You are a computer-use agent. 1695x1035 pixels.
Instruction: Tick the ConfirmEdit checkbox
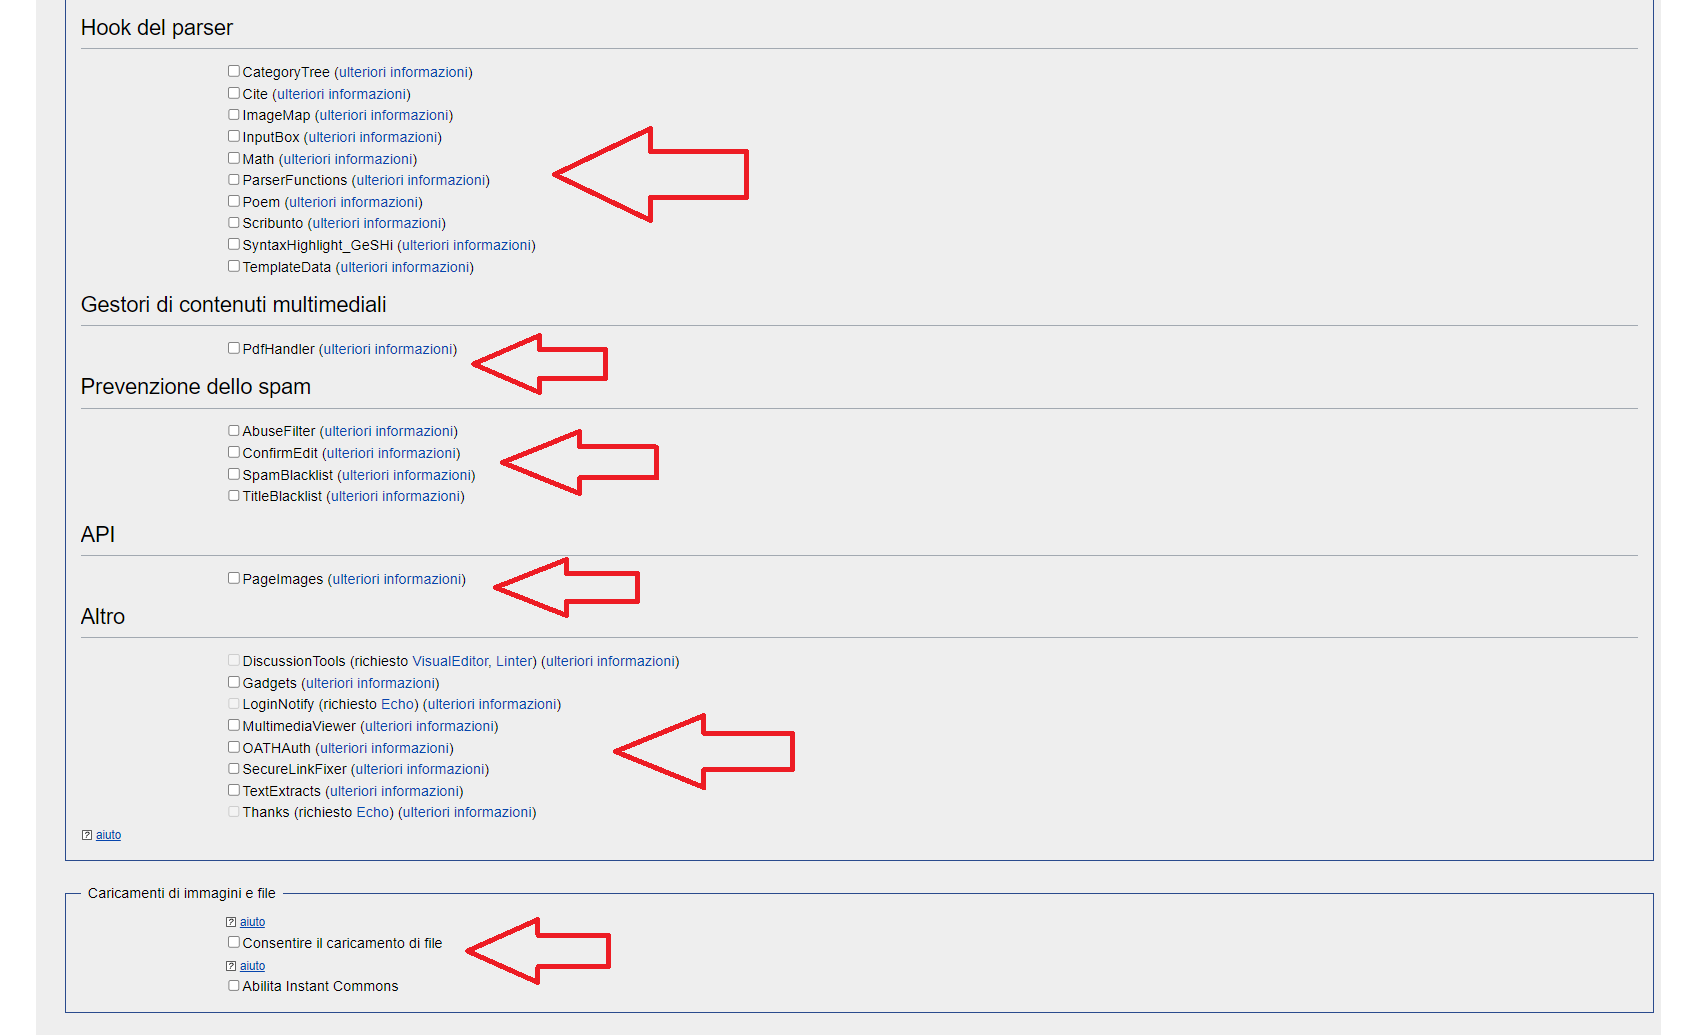click(x=233, y=453)
